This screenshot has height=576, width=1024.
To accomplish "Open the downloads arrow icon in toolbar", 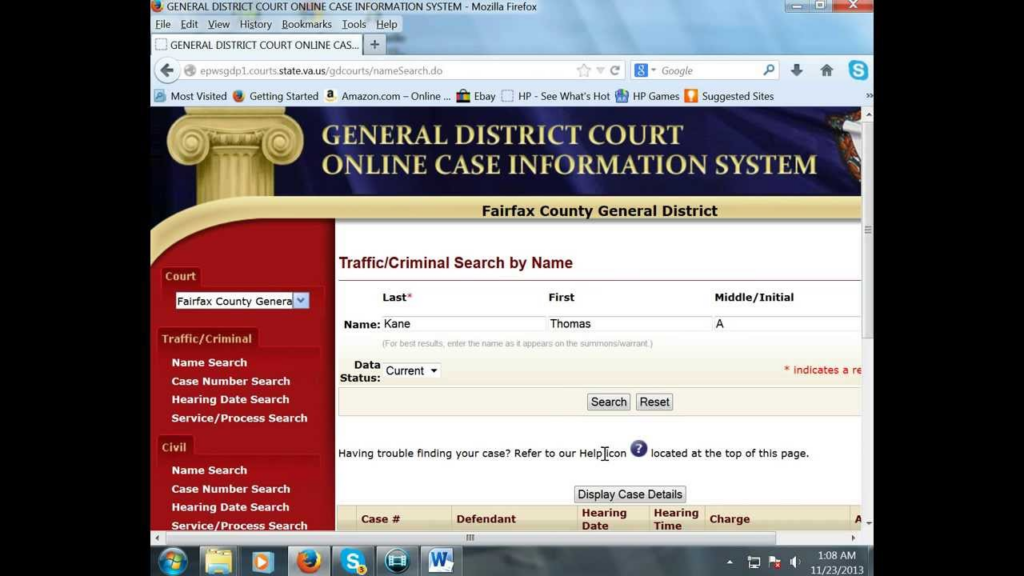I will (796, 71).
